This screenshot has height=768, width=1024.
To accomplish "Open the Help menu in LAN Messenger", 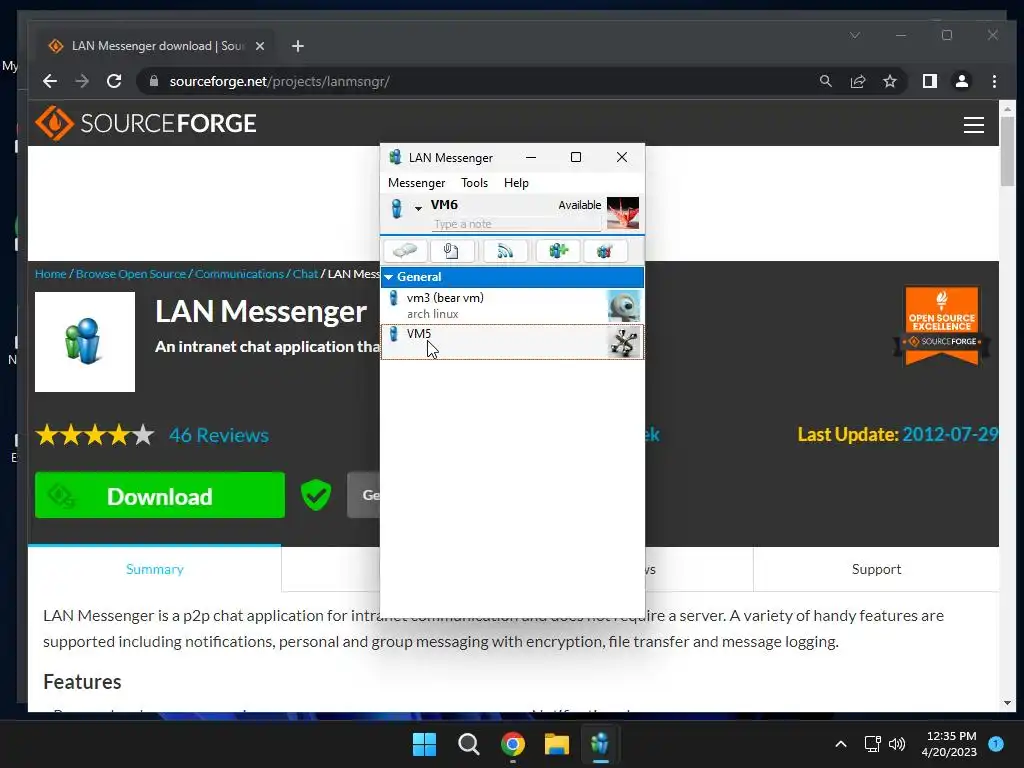I will point(516,183).
